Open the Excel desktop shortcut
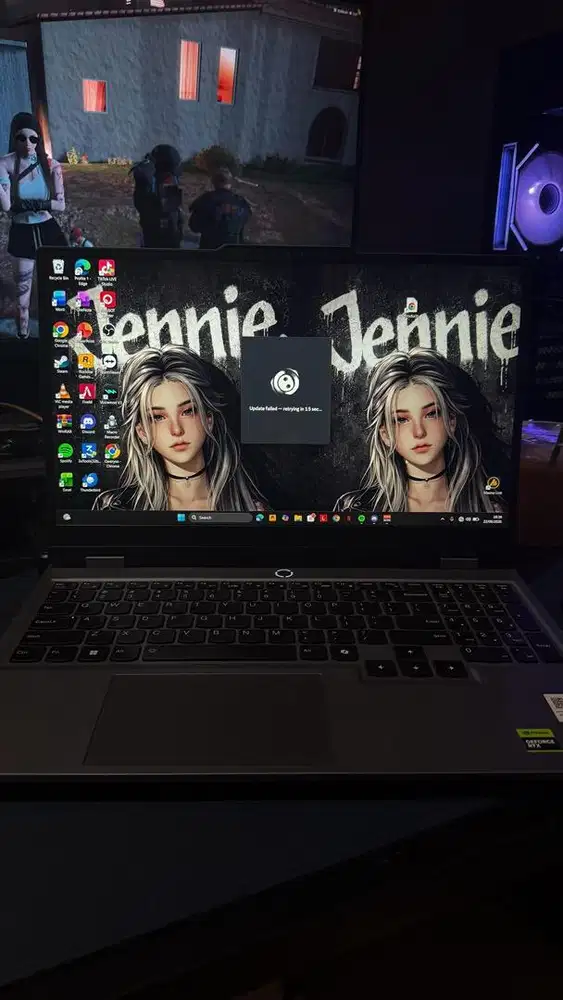Viewport: 563px width, 1000px height. 66,480
